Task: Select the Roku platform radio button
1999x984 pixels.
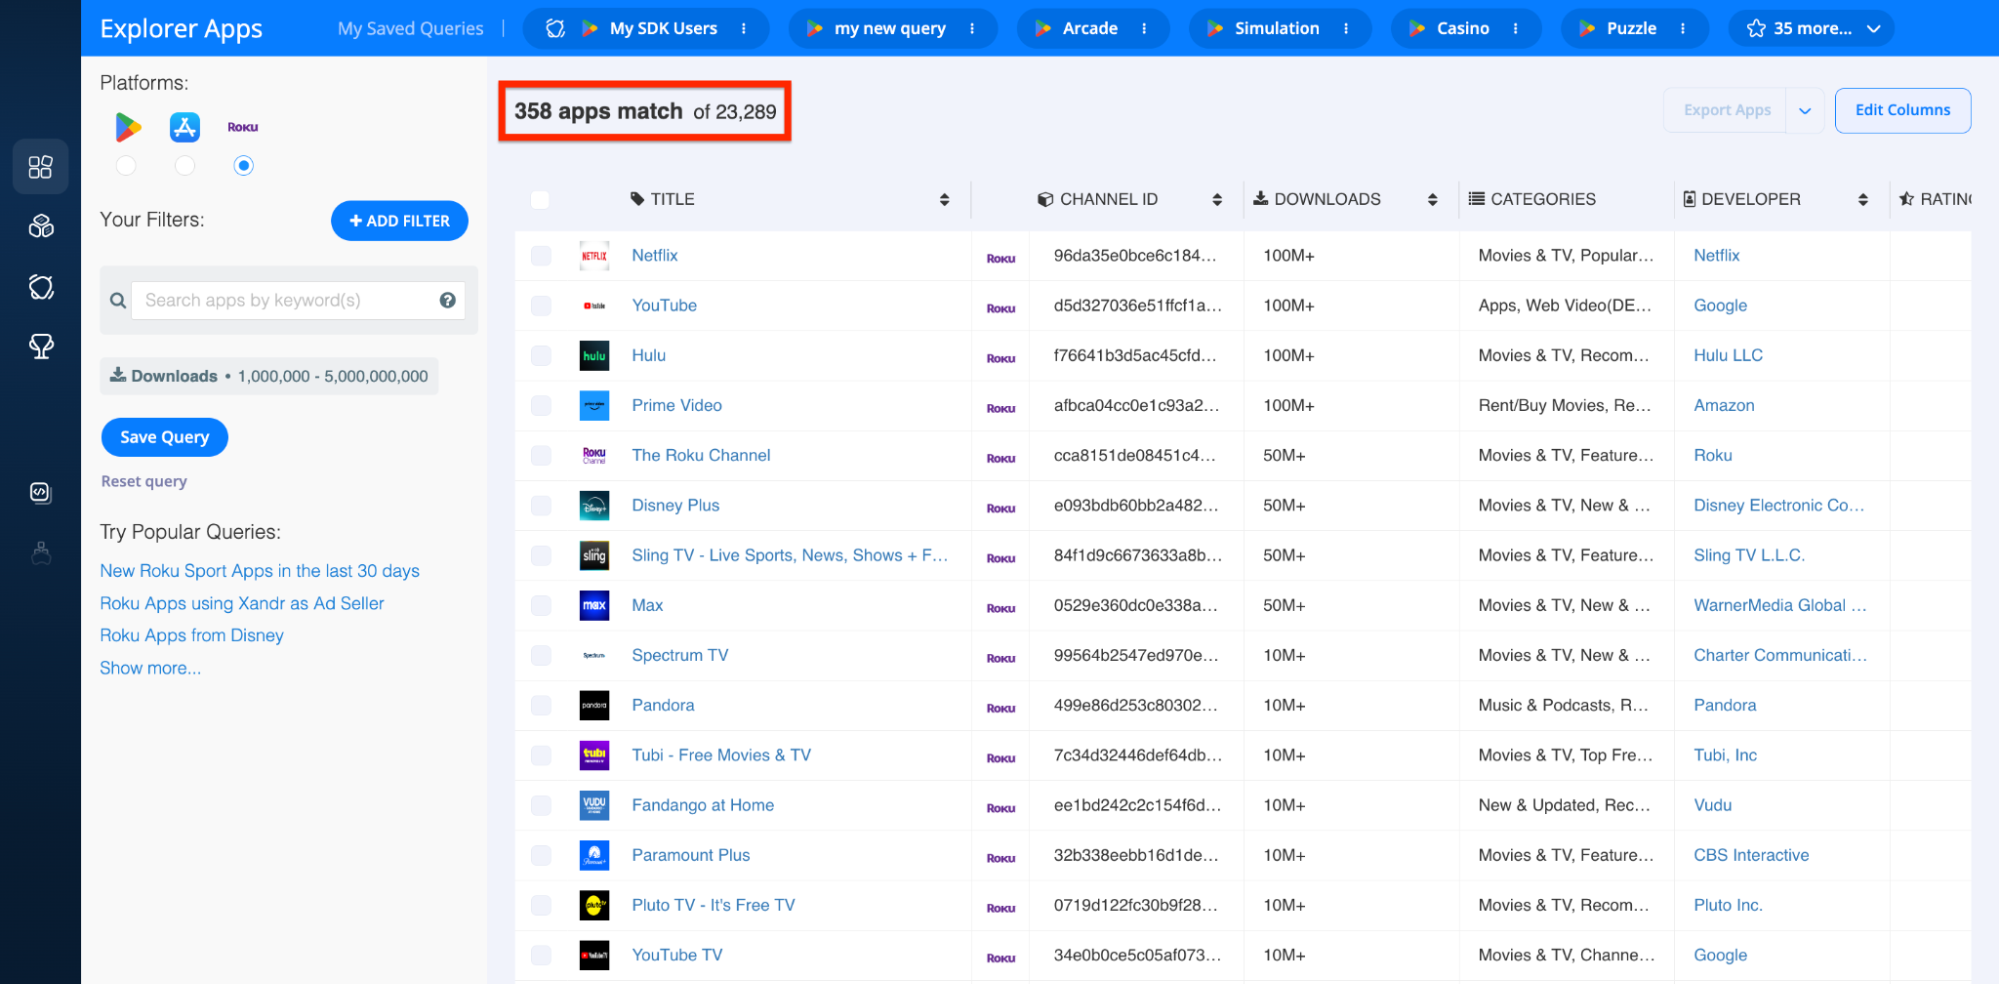Action: click(x=243, y=166)
